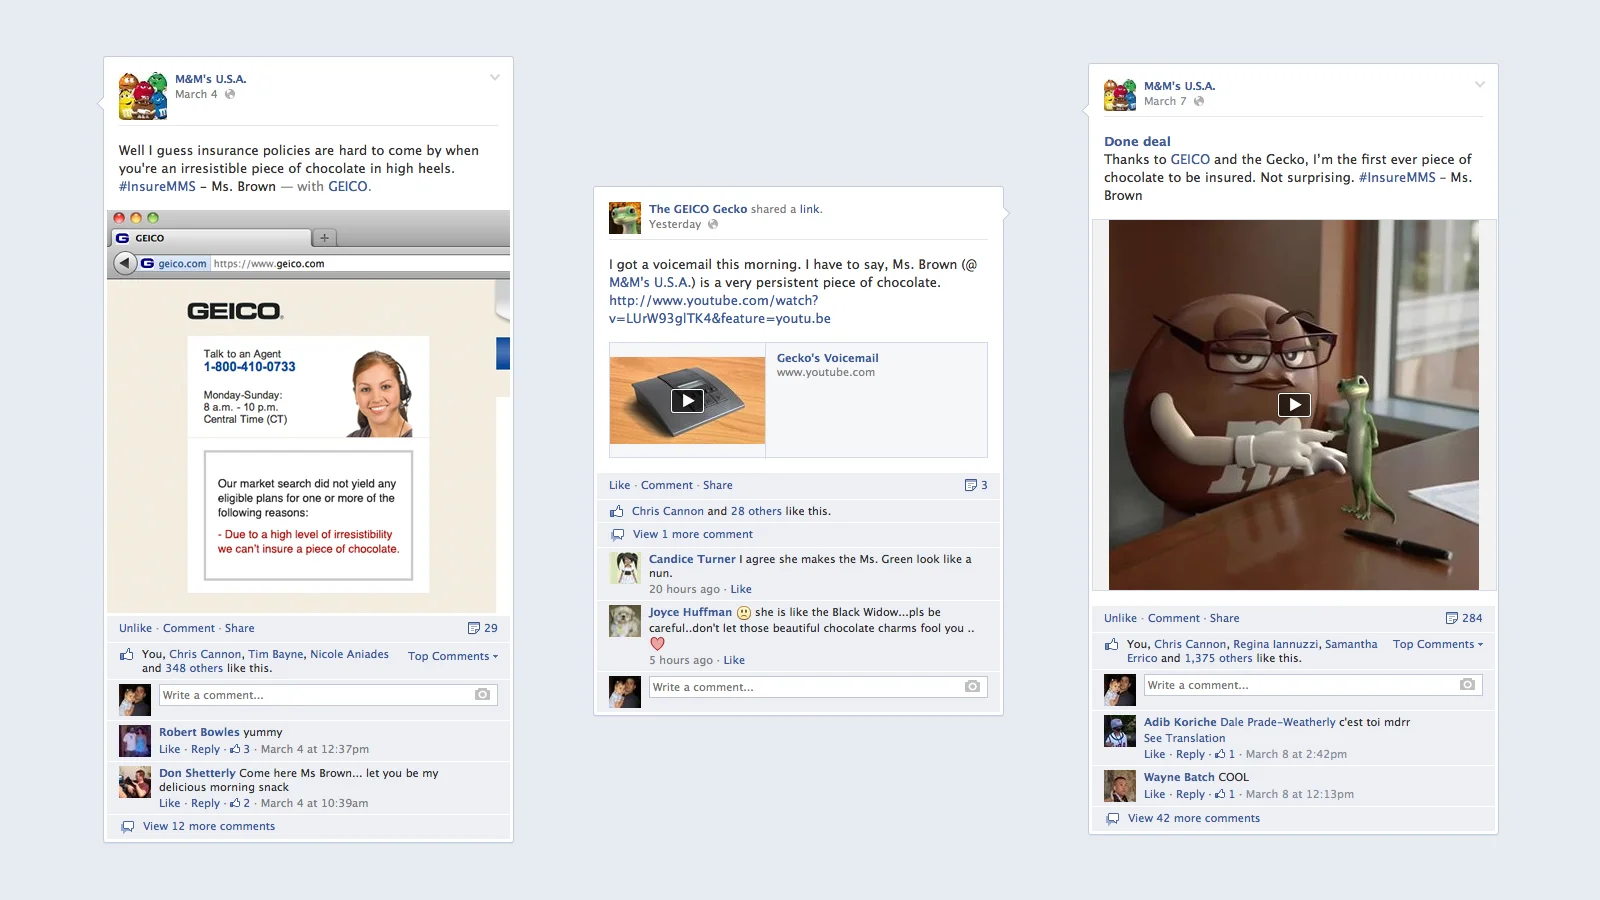This screenshot has width=1600, height=900.
Task: Expand View 42 more comments
Action: coord(1194,818)
